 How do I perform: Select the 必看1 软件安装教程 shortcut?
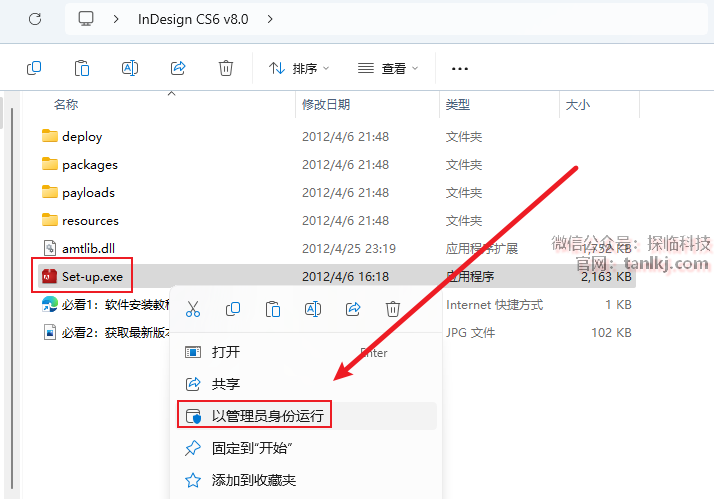click(116, 305)
